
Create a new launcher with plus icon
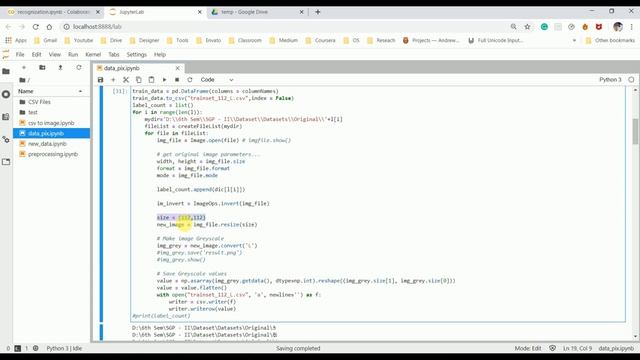pyautogui.click(x=24, y=67)
